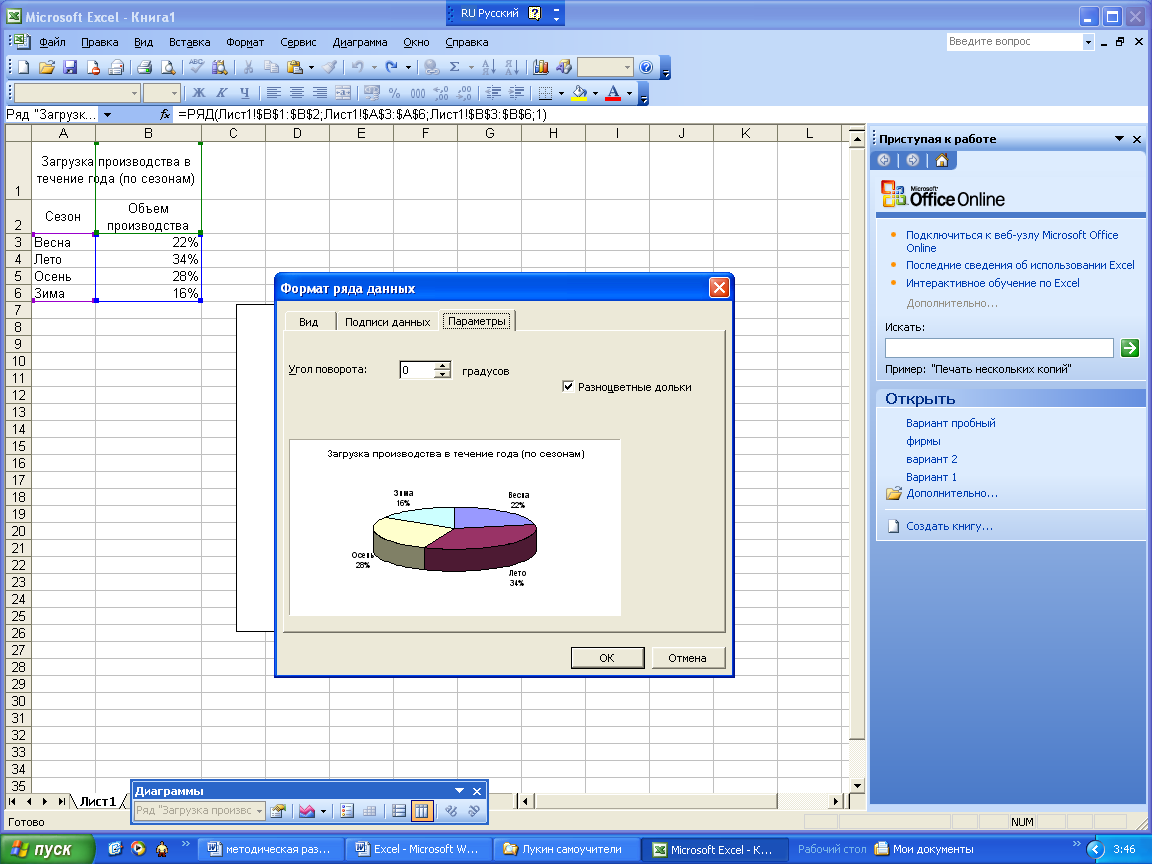Select the Параметры tab

[478, 321]
